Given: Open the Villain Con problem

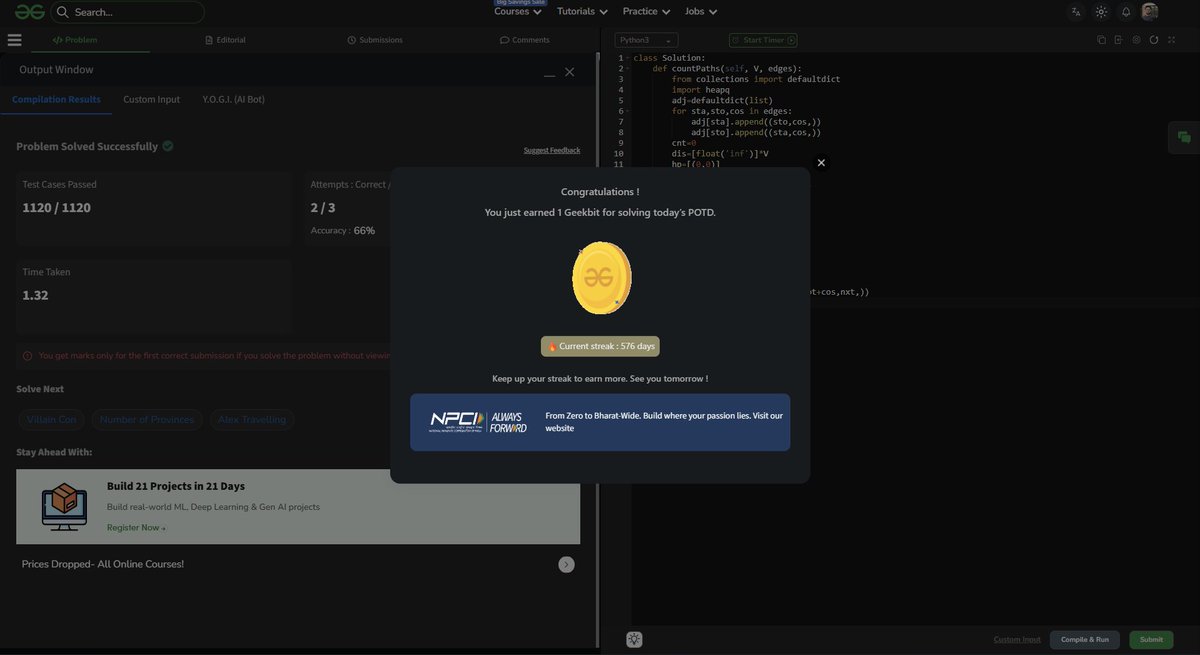Looking at the screenshot, I should pos(53,420).
